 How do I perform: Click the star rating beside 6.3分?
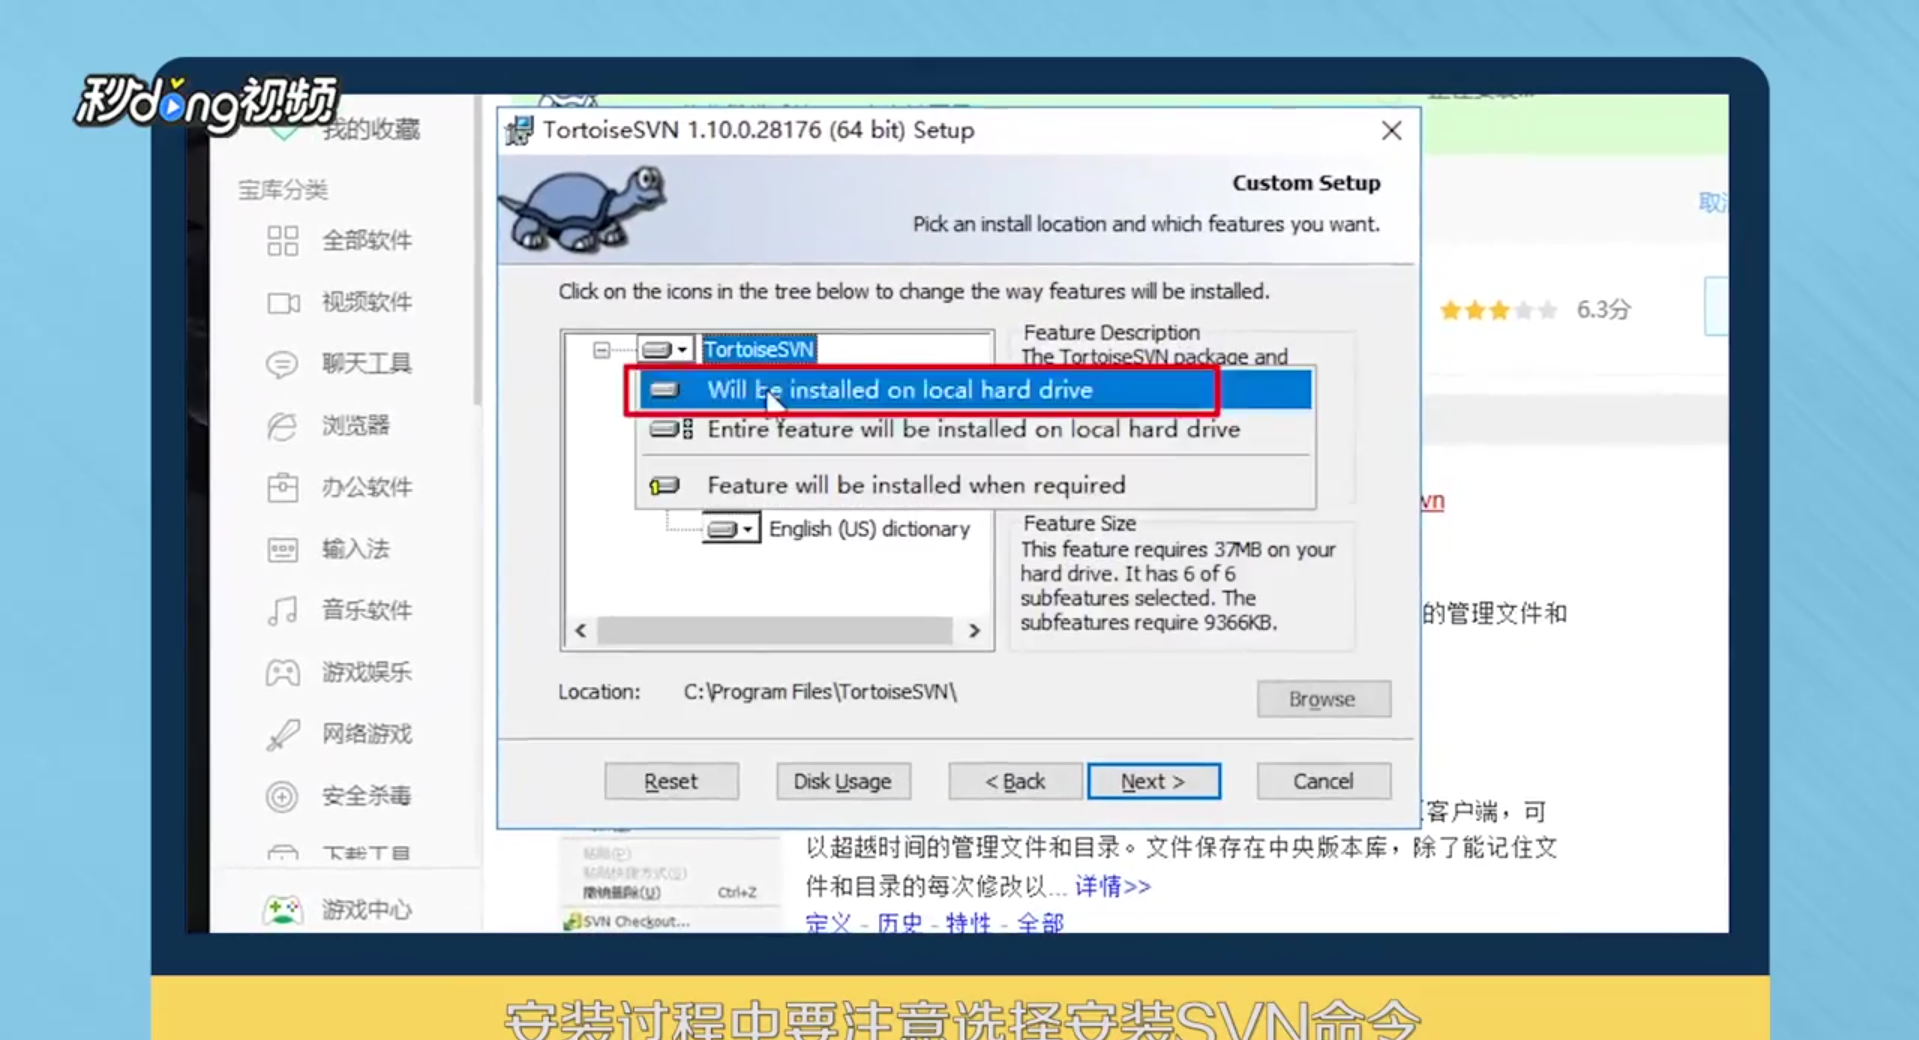(x=1498, y=311)
